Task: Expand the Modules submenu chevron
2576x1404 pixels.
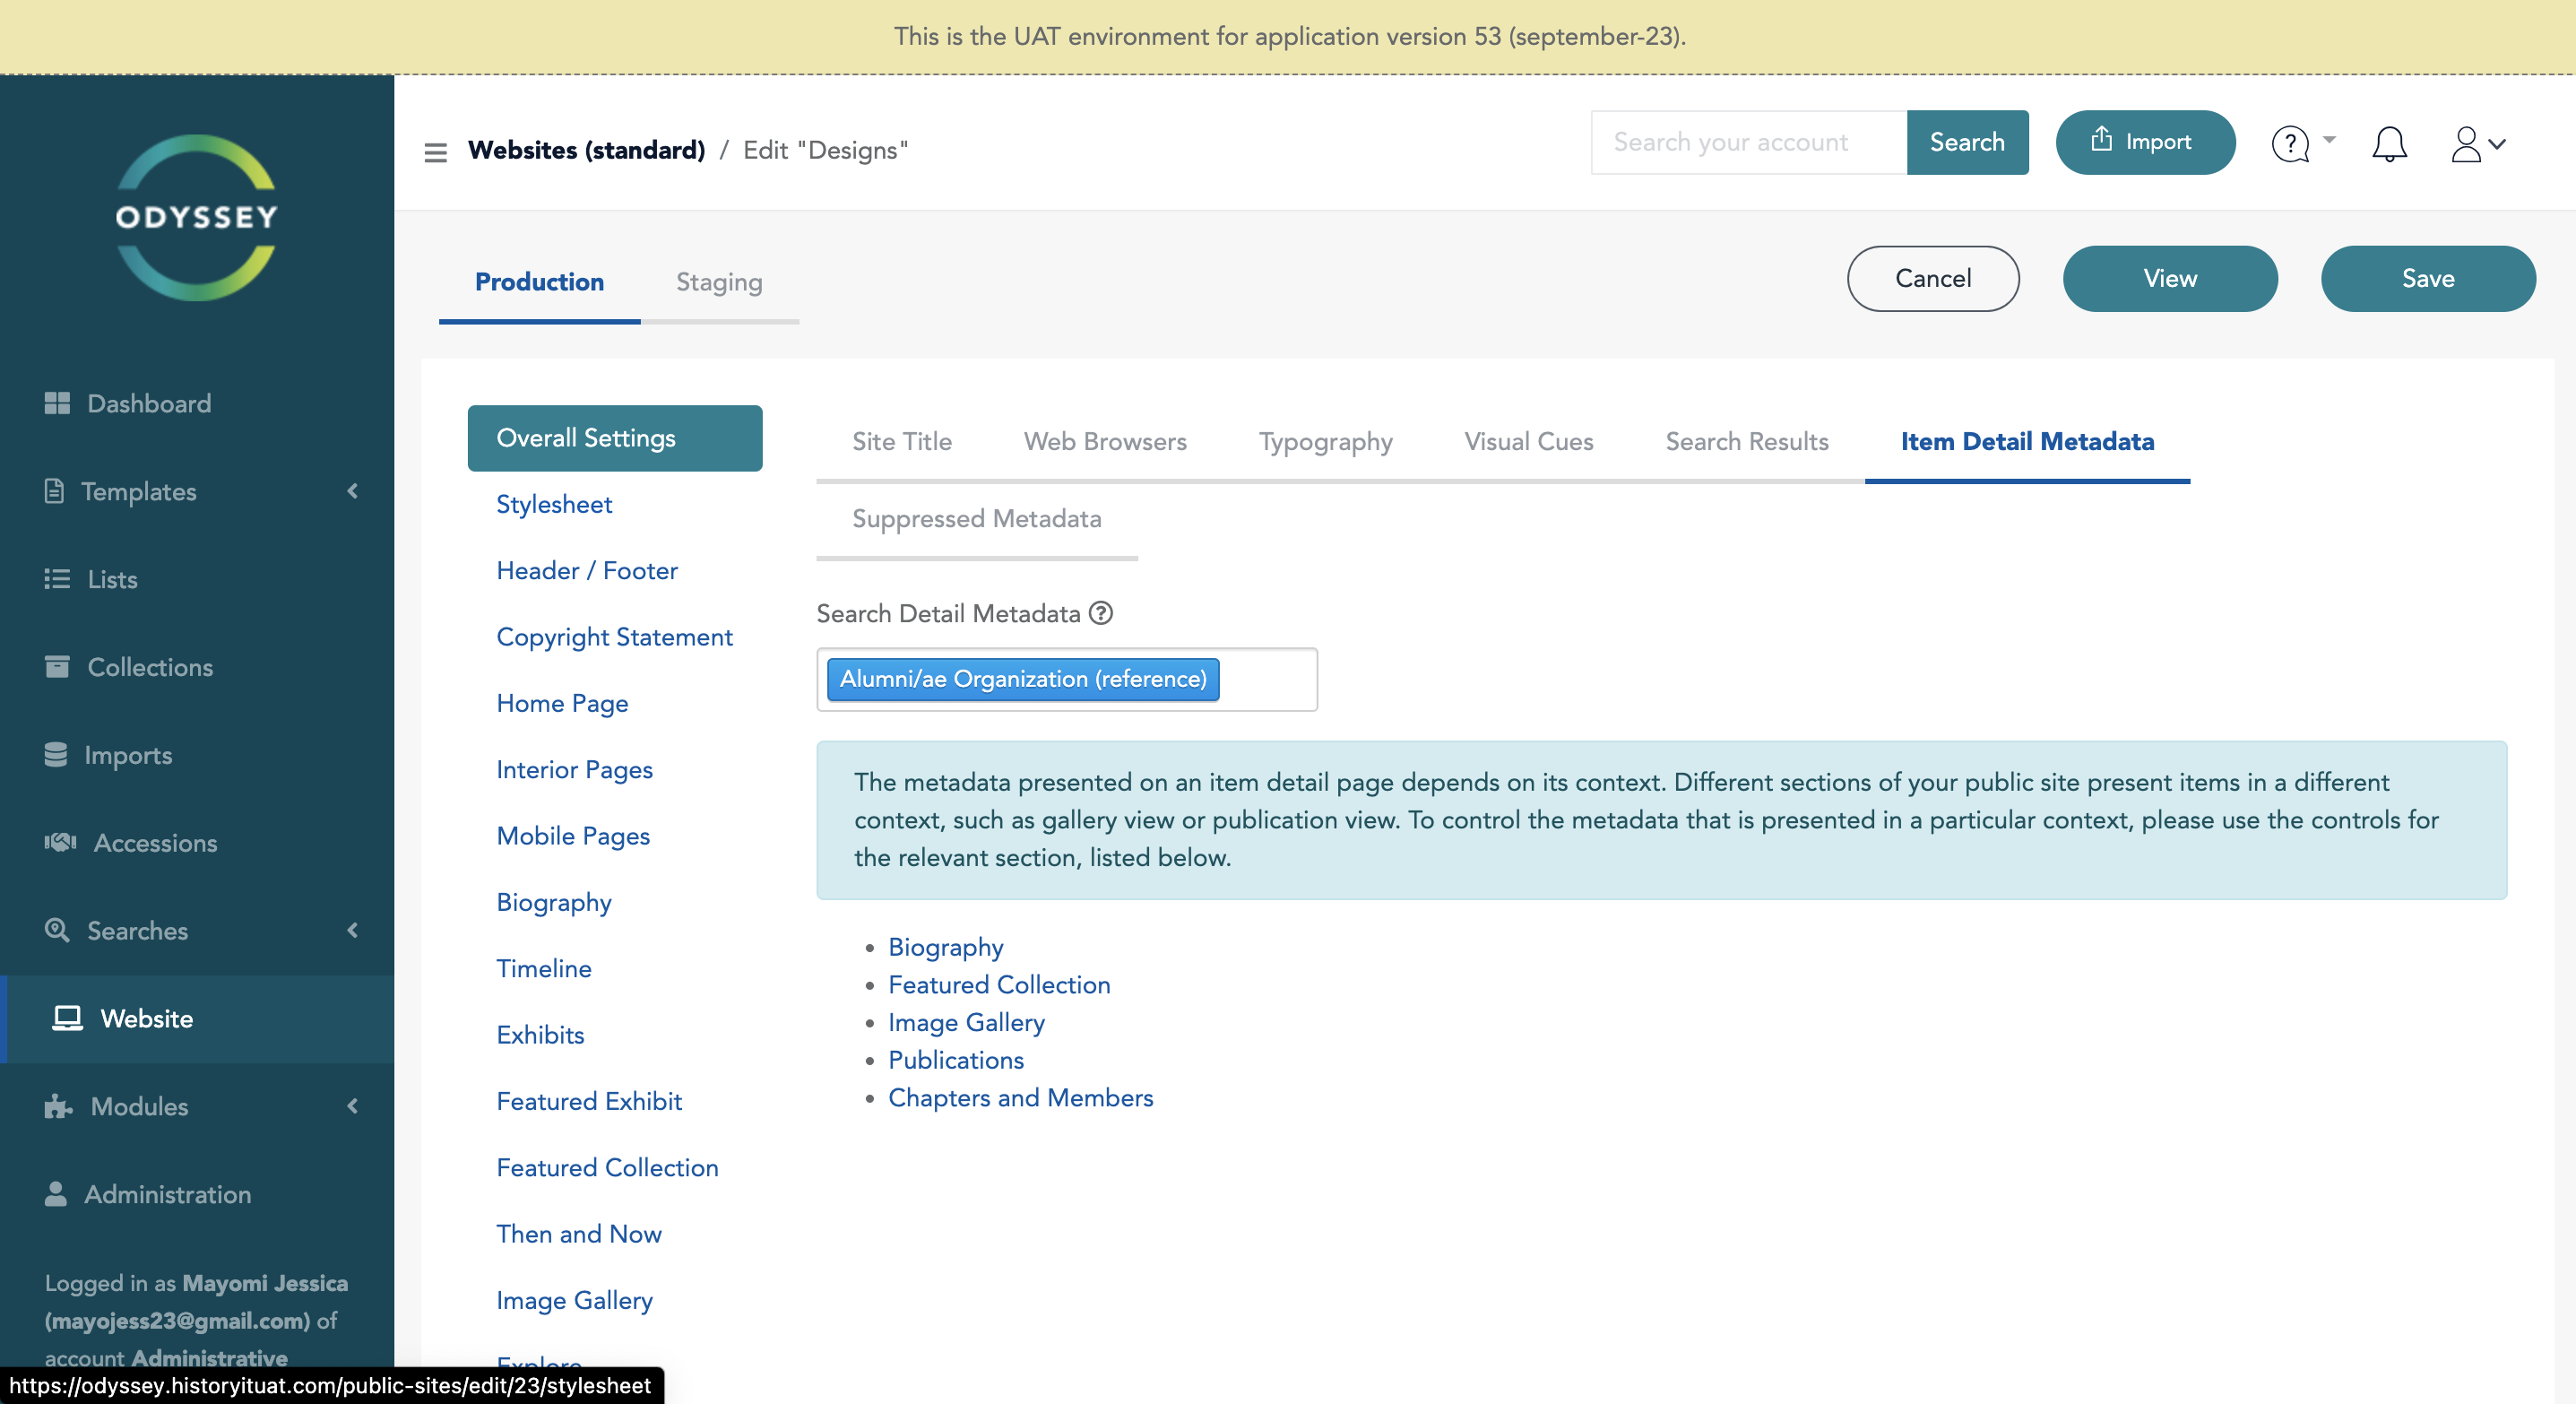Action: pyautogui.click(x=352, y=1106)
